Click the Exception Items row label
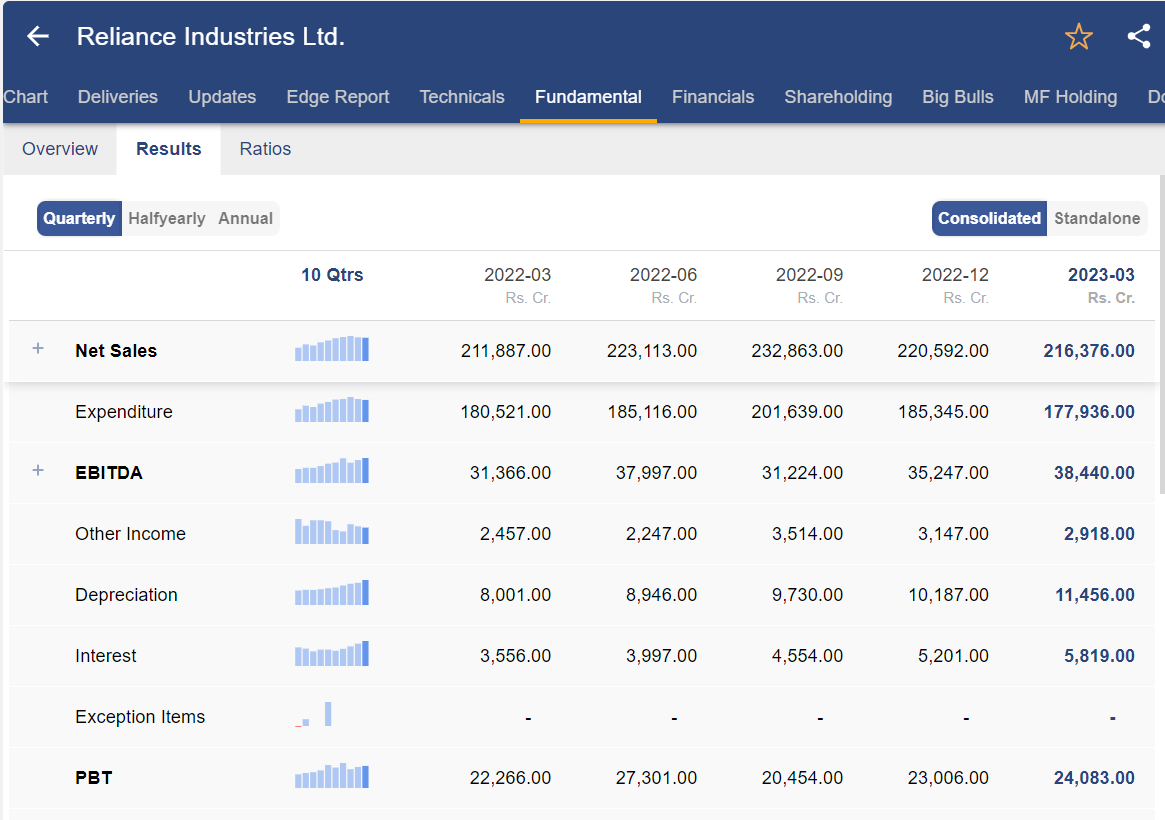 (140, 716)
